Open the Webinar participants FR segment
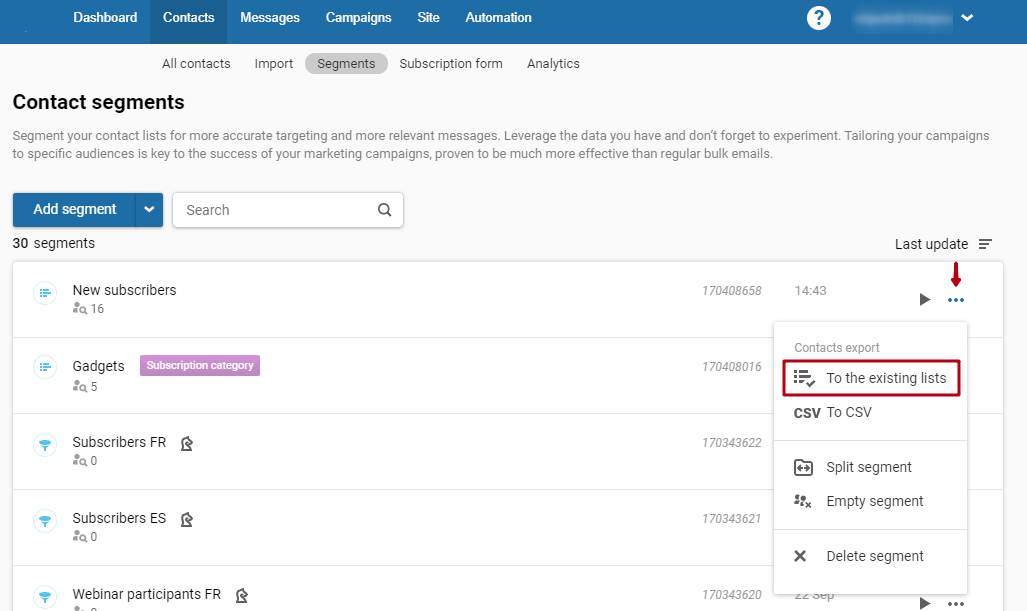1027x611 pixels. pyautogui.click(x=147, y=594)
